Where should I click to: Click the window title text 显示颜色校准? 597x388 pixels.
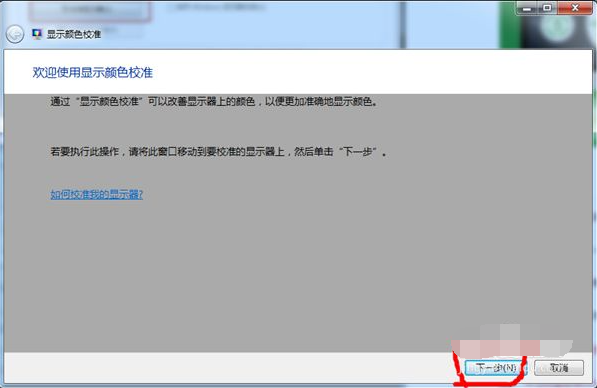74,34
